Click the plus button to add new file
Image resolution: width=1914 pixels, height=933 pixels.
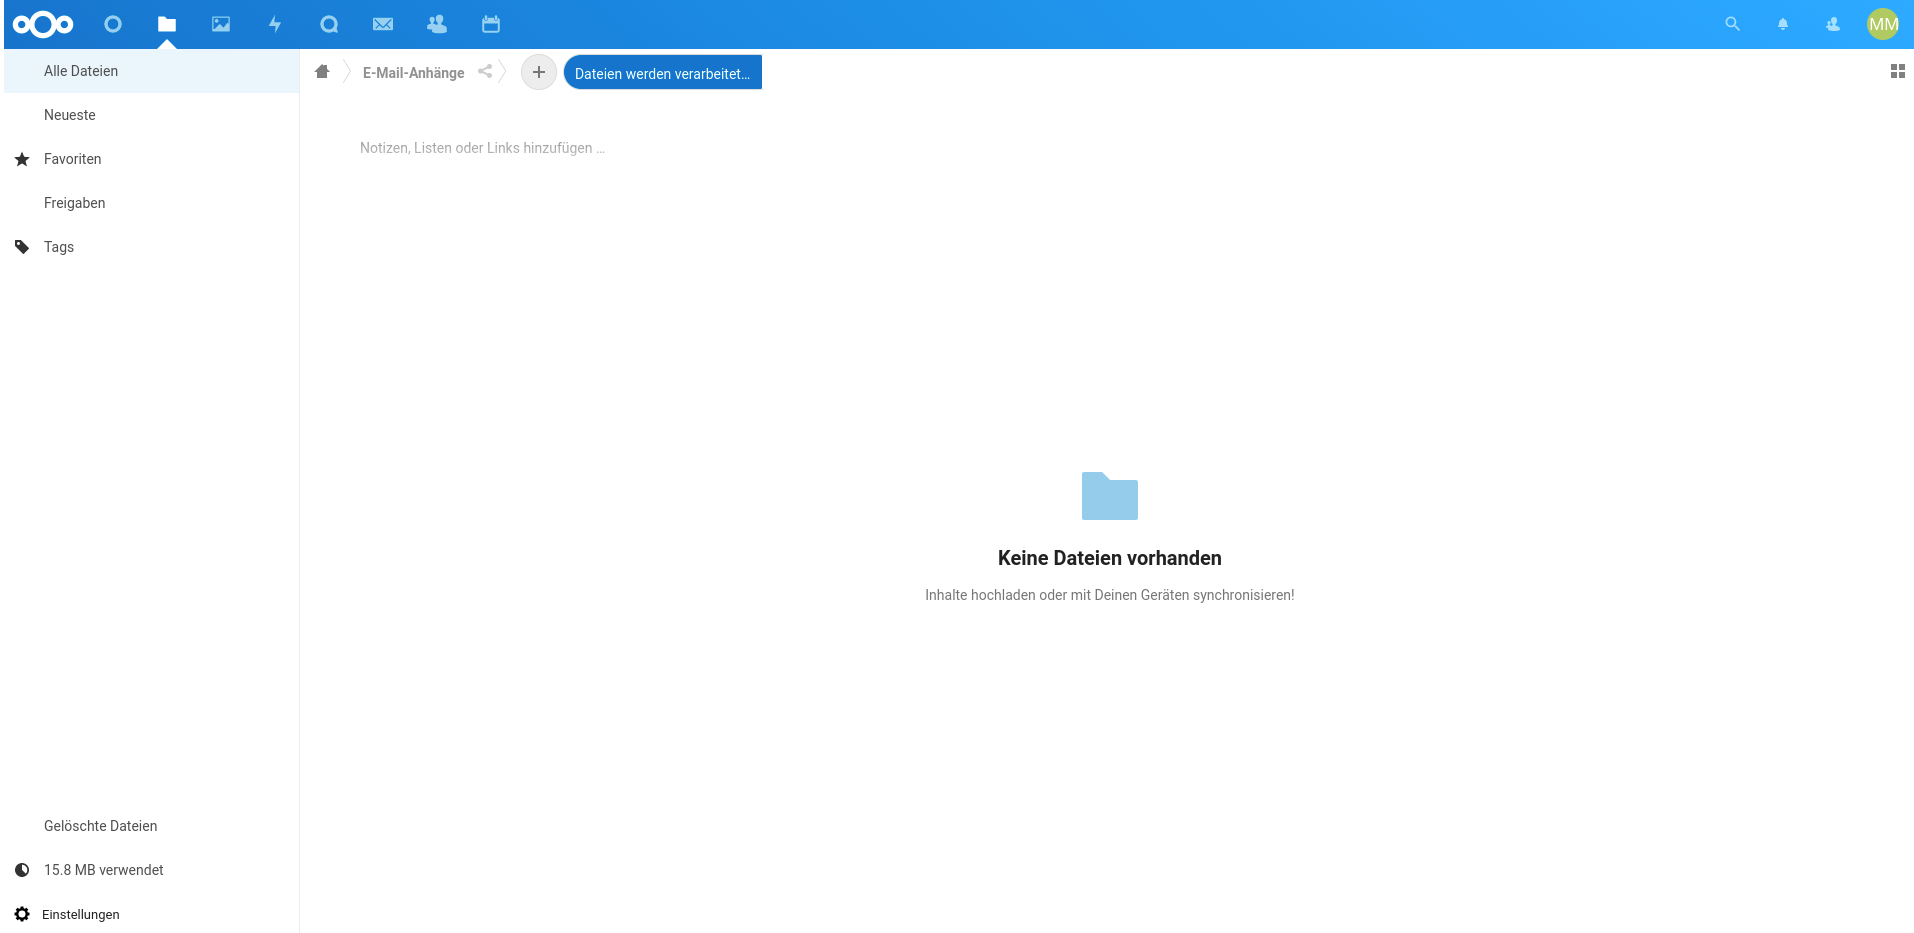(x=539, y=72)
